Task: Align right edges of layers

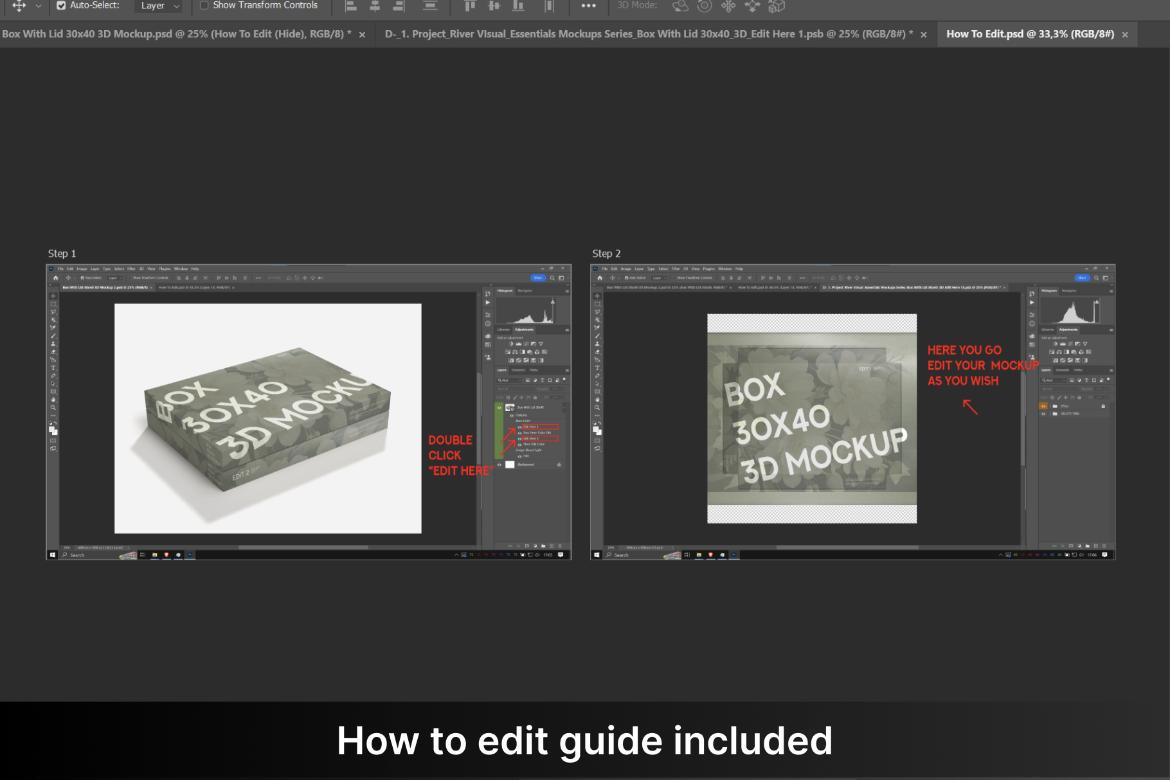Action: coord(398,6)
